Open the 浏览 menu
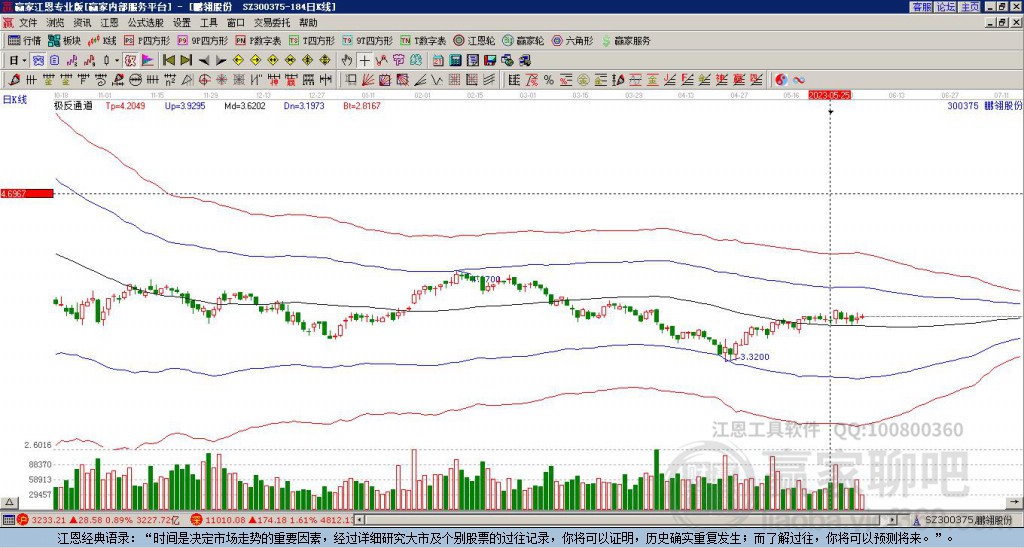1024x548 pixels. [55, 23]
